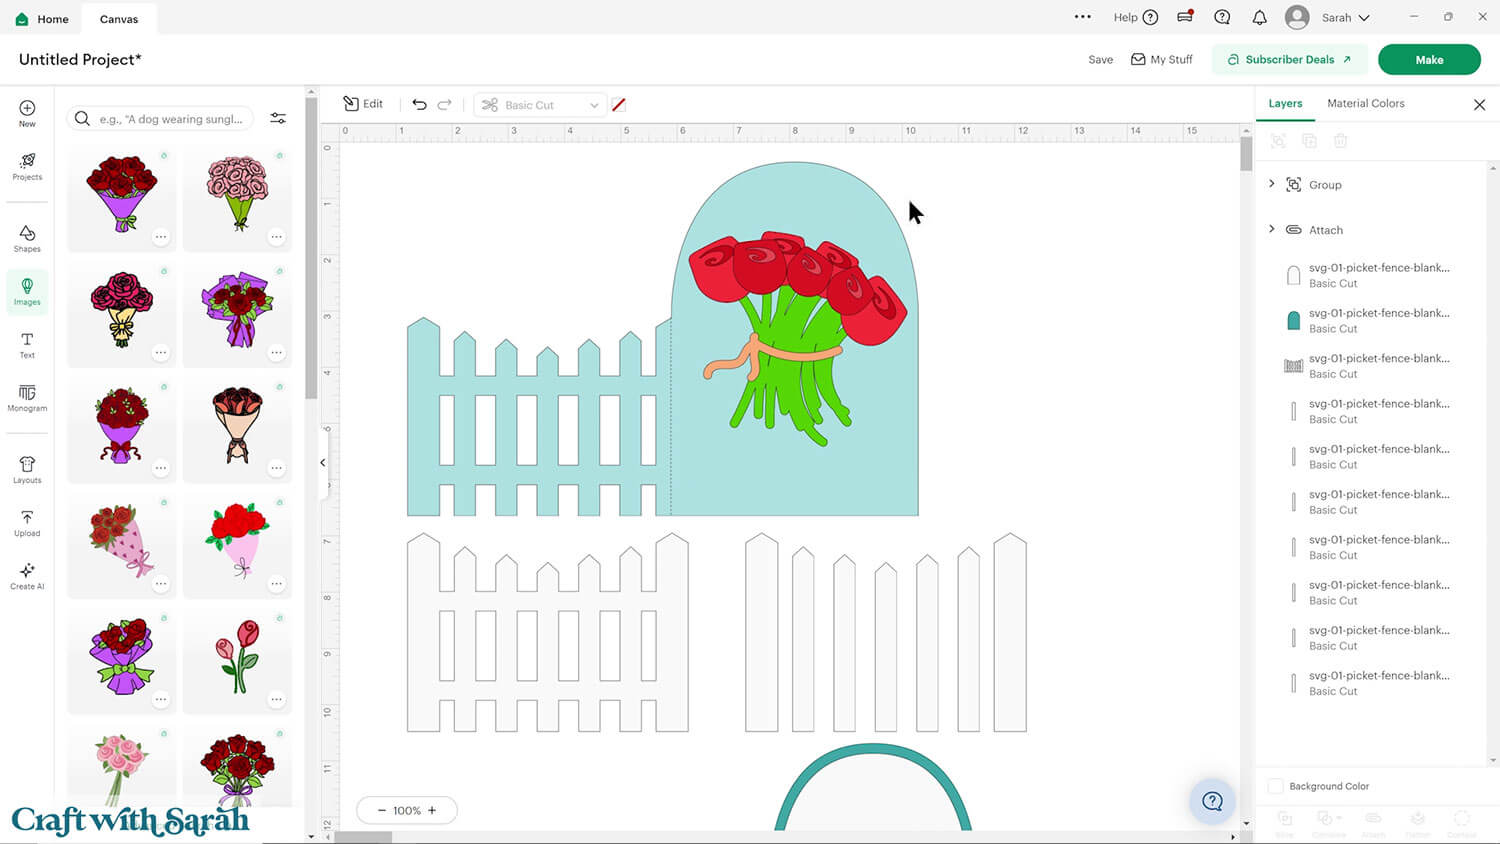This screenshot has height=844, width=1500.
Task: Open image search filters icon
Action: click(278, 119)
